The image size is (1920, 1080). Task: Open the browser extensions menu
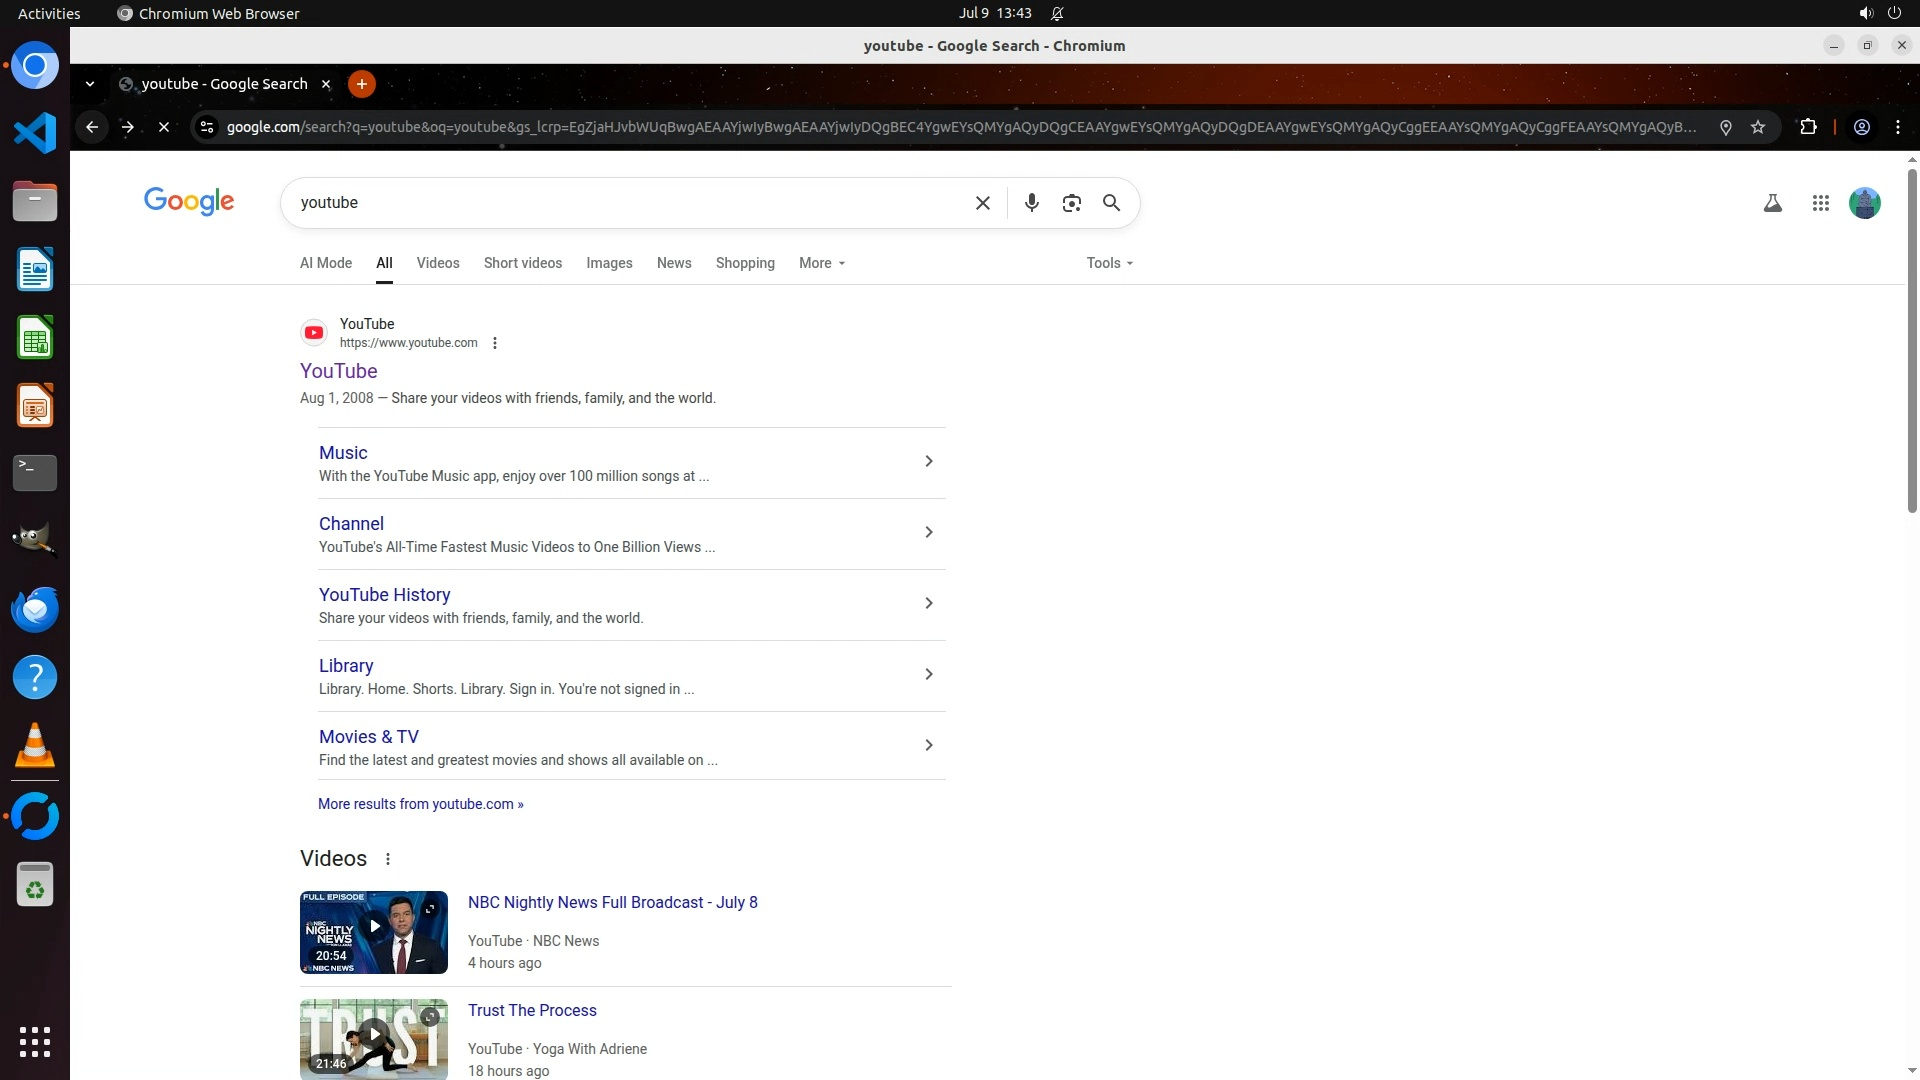click(x=1808, y=127)
